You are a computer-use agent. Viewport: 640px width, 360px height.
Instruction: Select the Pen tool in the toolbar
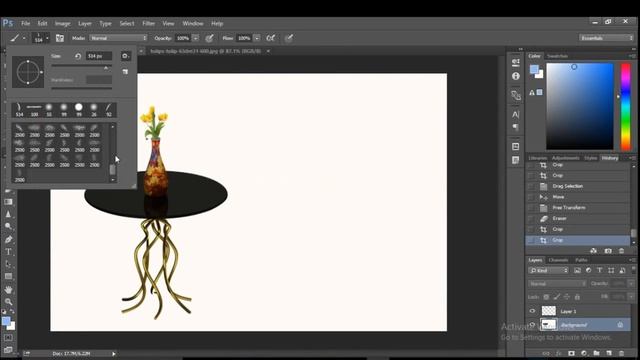click(x=8, y=240)
